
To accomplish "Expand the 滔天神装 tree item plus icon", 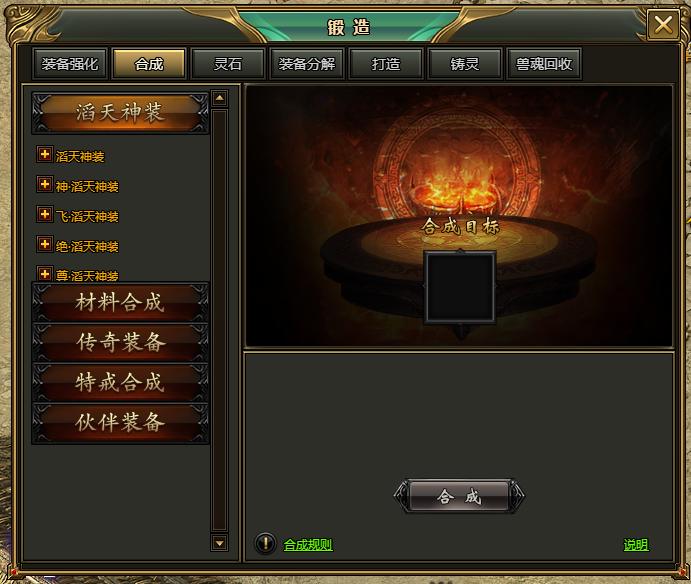I will tap(45, 155).
